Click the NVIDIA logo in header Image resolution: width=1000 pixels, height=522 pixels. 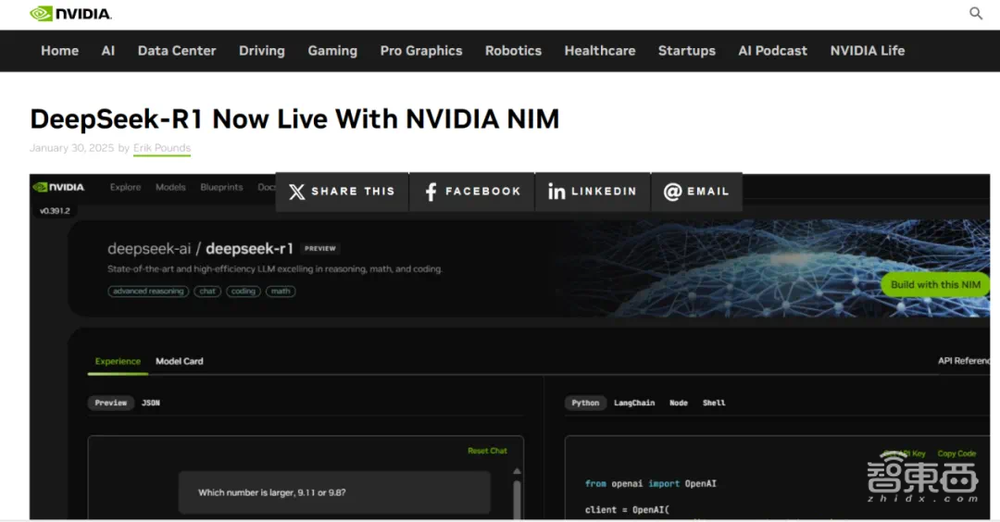(x=70, y=14)
